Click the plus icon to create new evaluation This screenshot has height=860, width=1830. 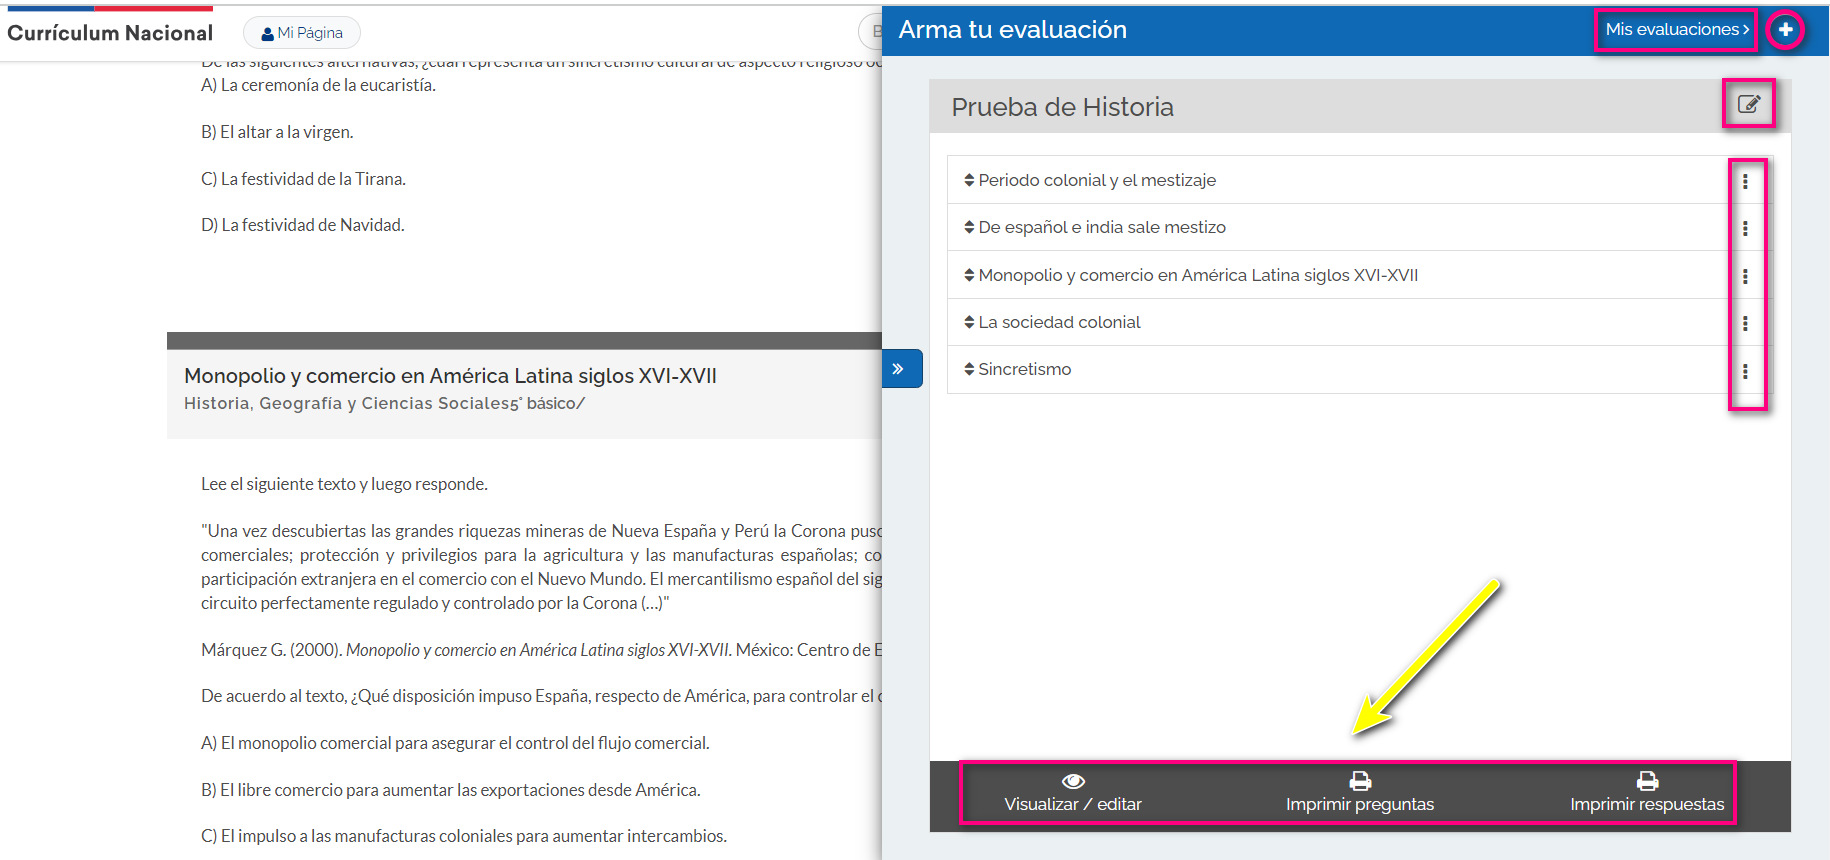coord(1785,30)
